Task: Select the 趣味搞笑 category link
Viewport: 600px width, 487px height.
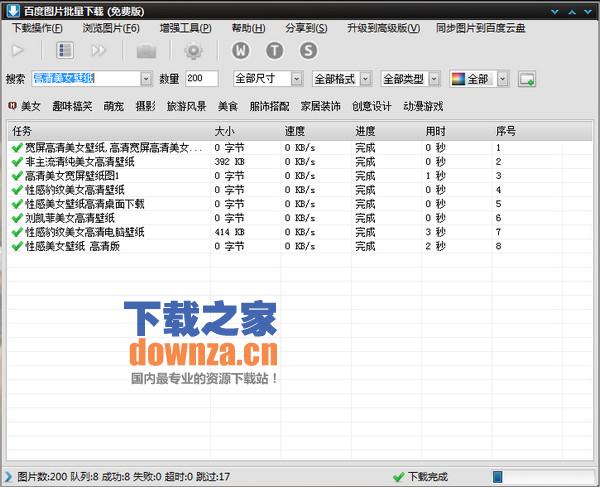Action: point(72,106)
